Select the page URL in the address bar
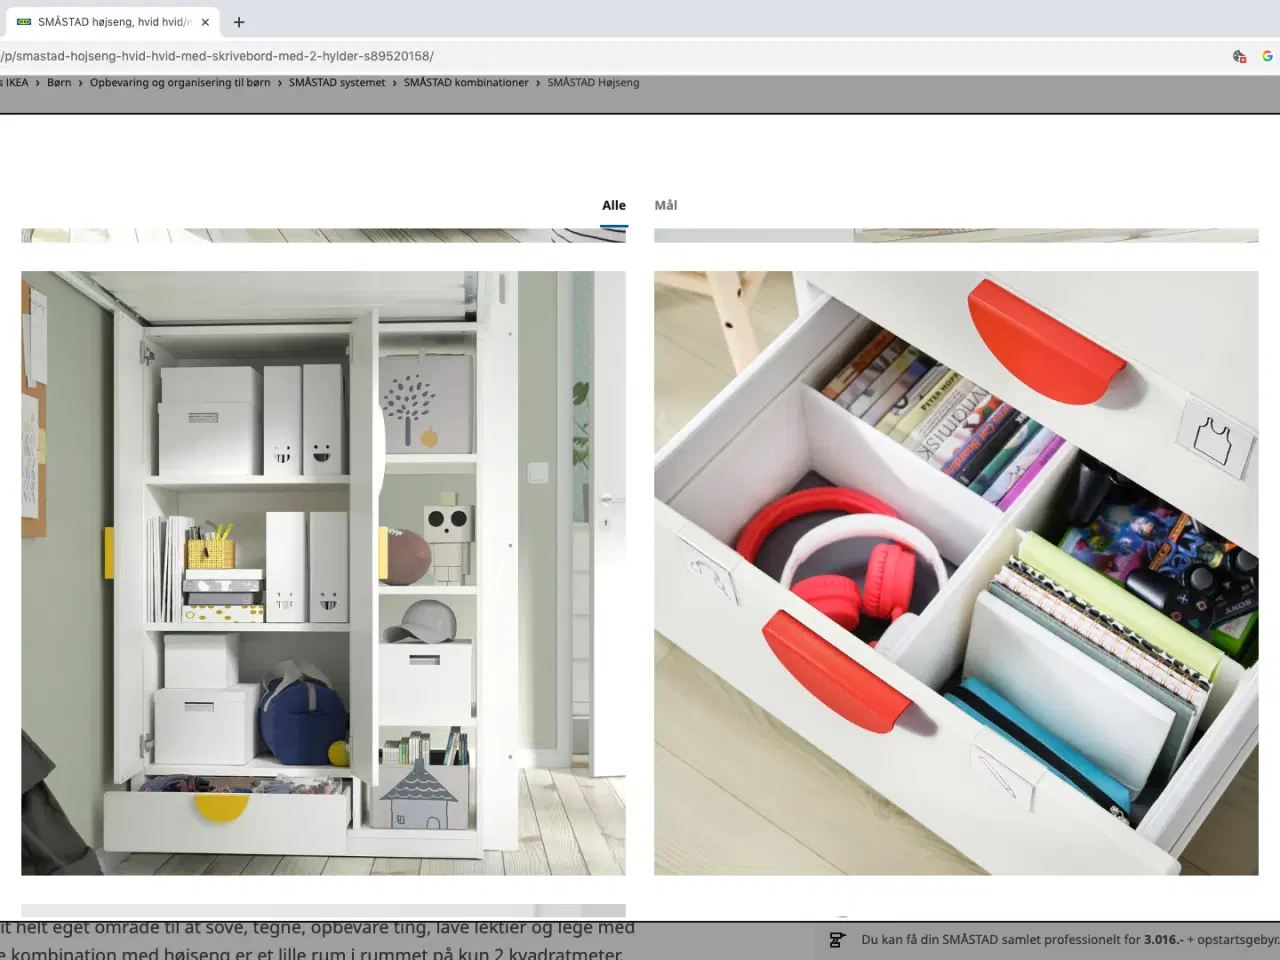The height and width of the screenshot is (960, 1280). click(x=218, y=56)
